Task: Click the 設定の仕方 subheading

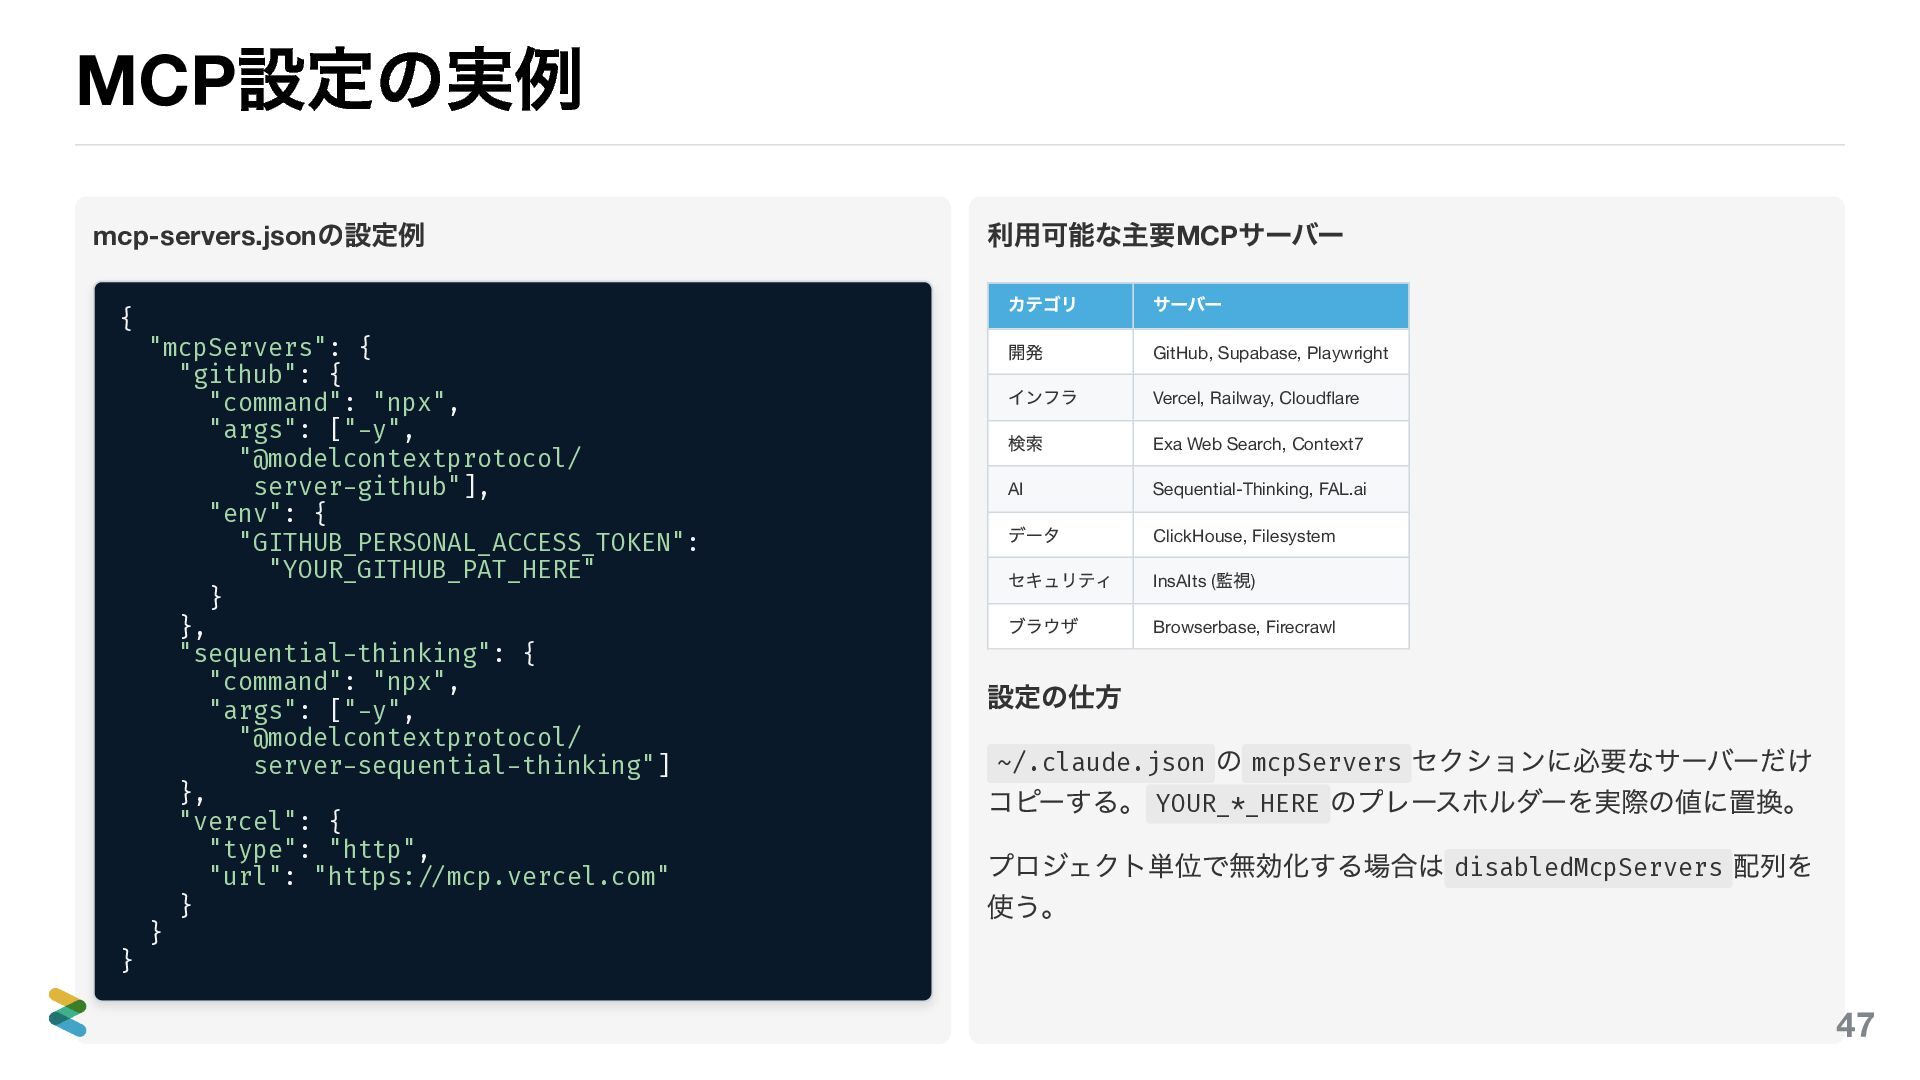Action: [1053, 697]
